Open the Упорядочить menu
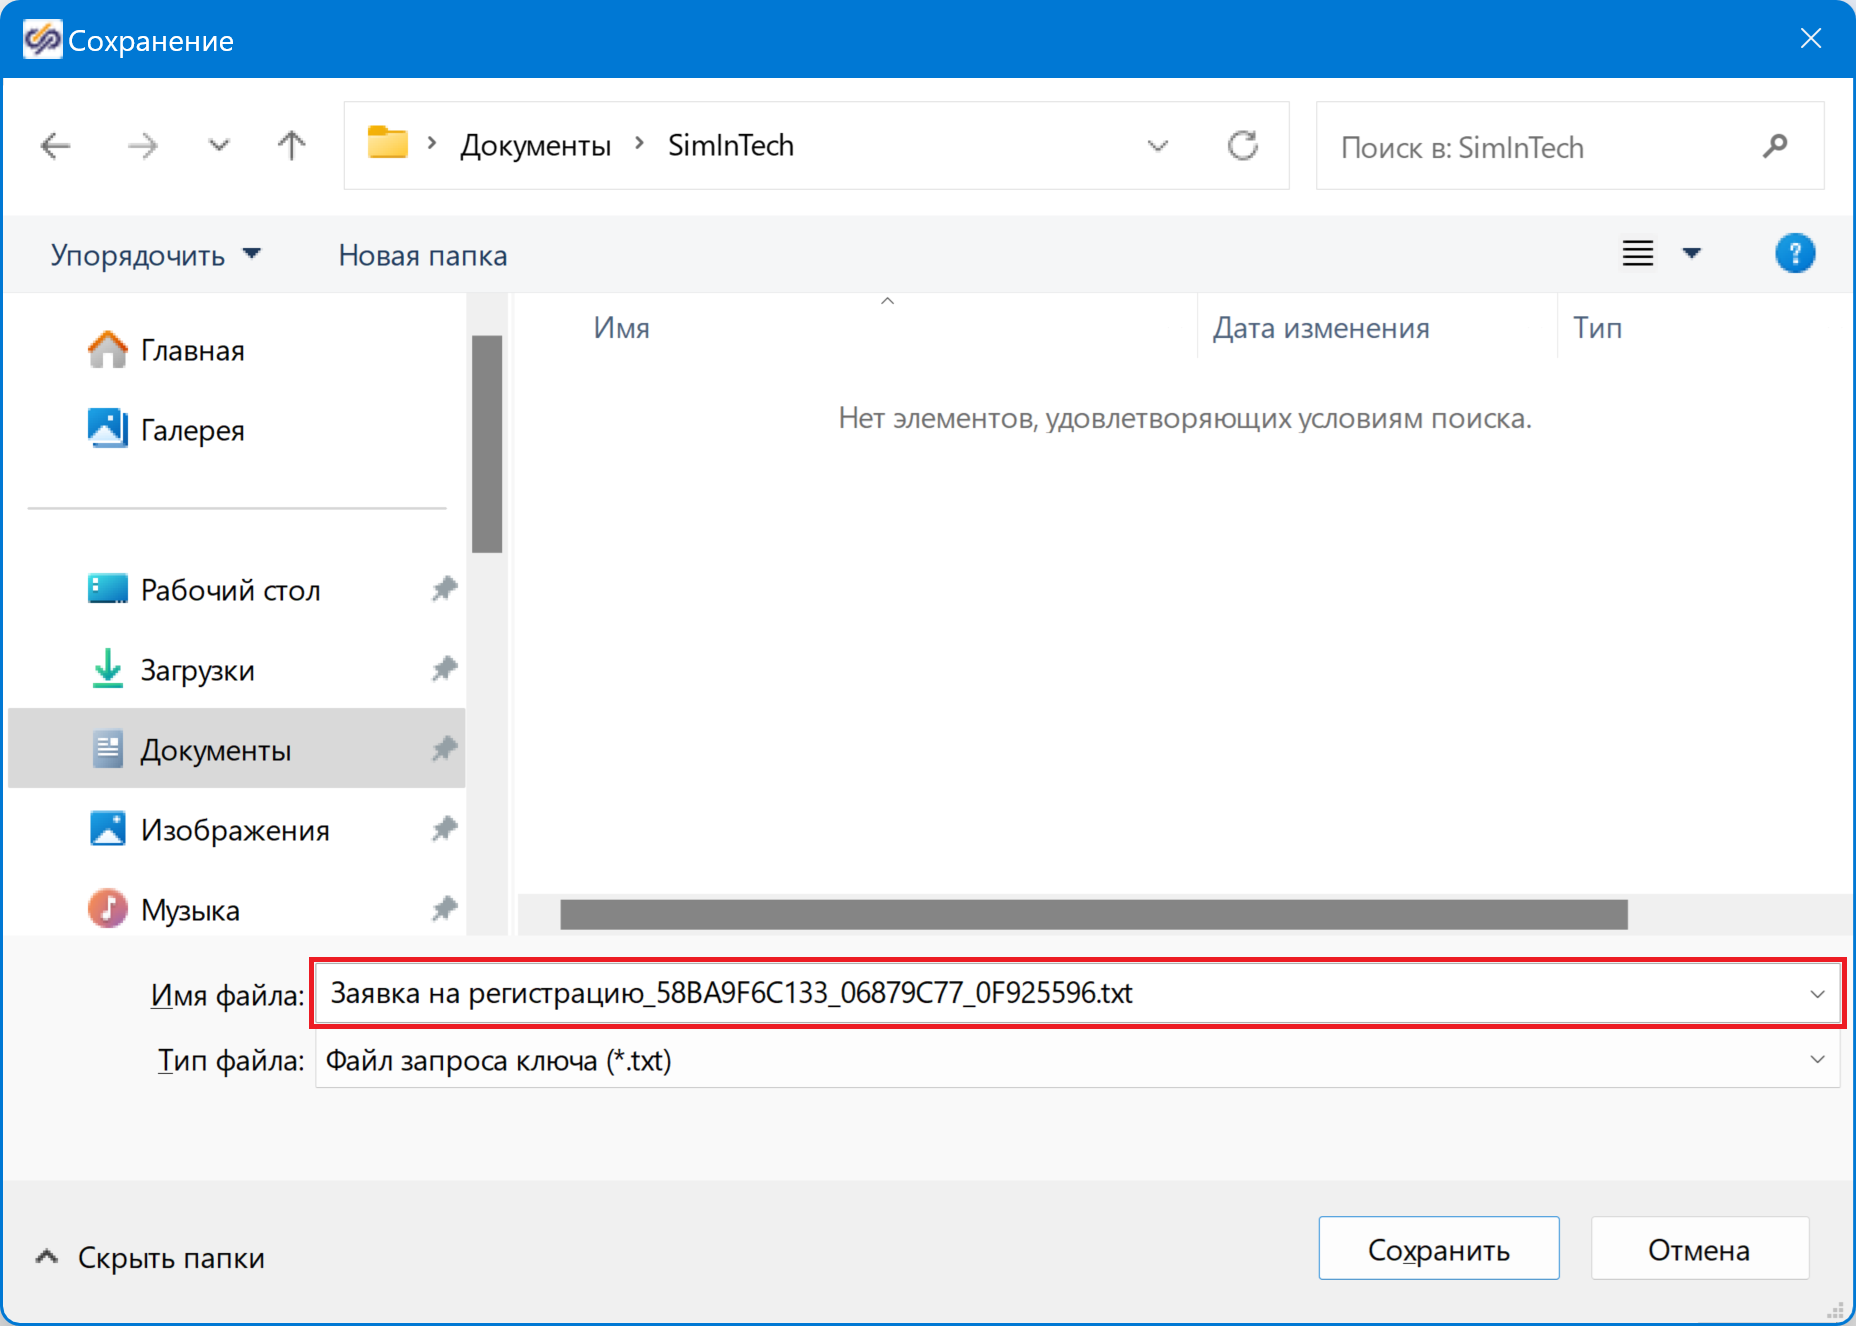Image resolution: width=1856 pixels, height=1326 pixels. tap(155, 255)
